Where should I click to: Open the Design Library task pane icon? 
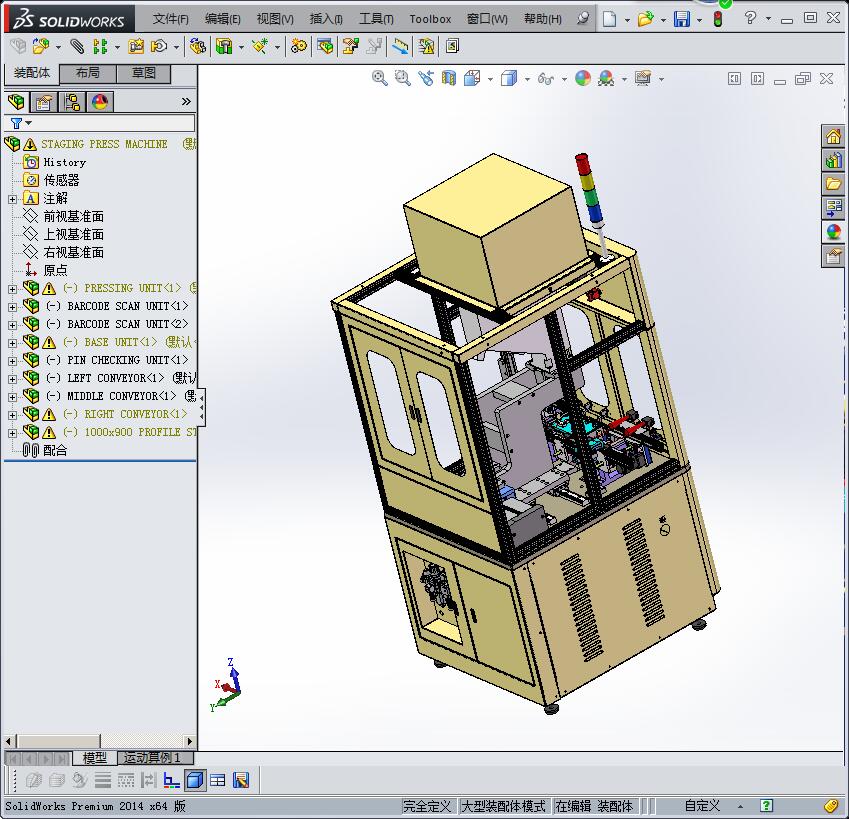[x=833, y=160]
